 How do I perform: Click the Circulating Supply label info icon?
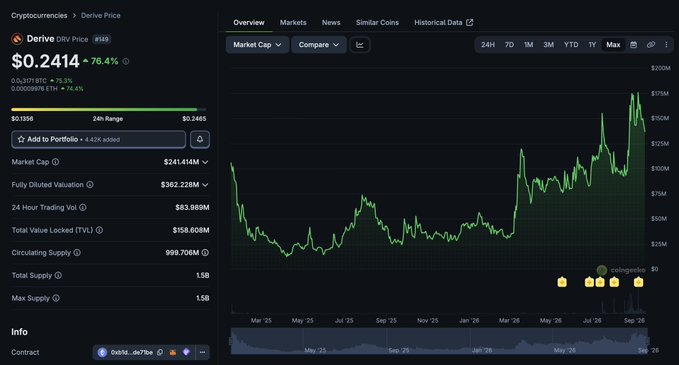pos(77,252)
